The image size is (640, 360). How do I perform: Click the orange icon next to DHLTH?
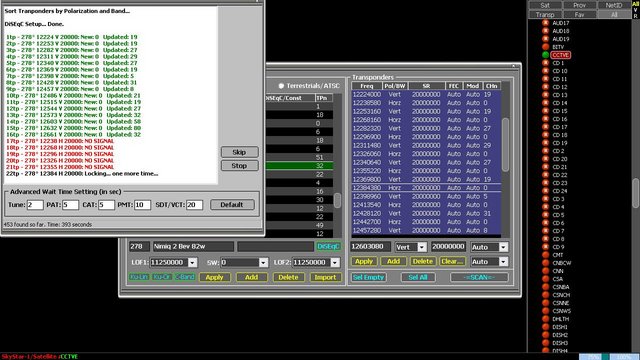(545, 319)
